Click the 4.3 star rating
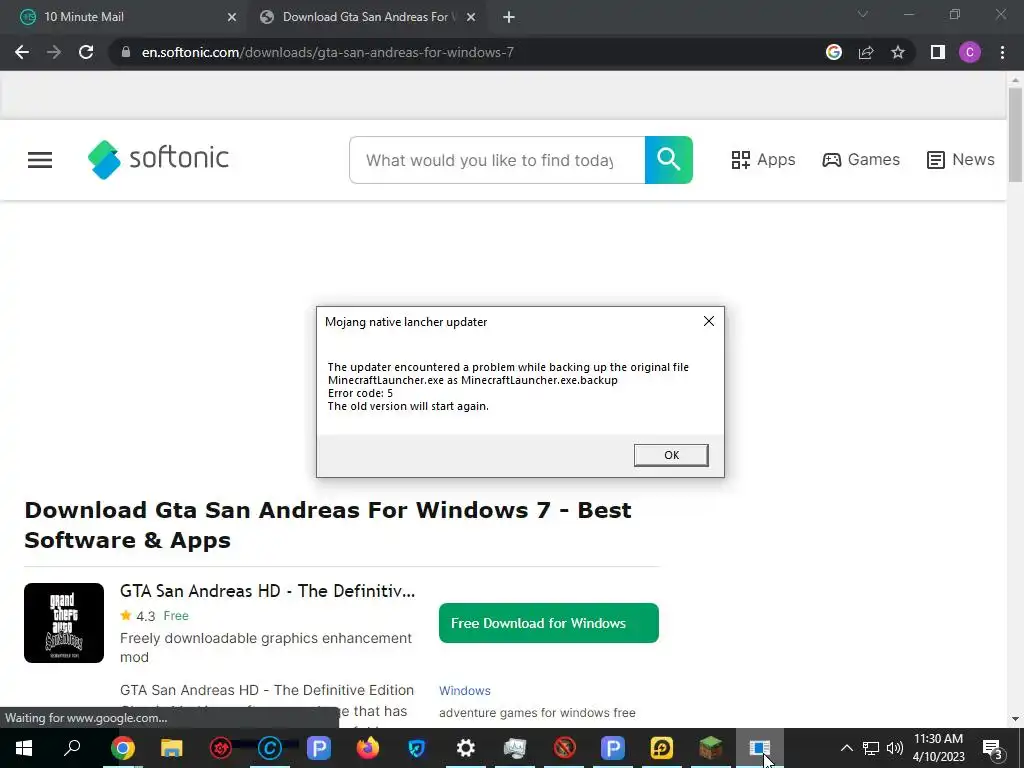 pos(138,616)
